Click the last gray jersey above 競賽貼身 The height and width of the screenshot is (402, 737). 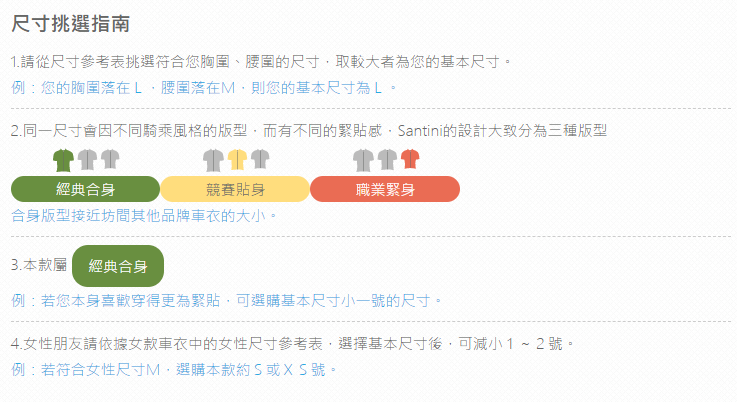pyautogui.click(x=260, y=159)
